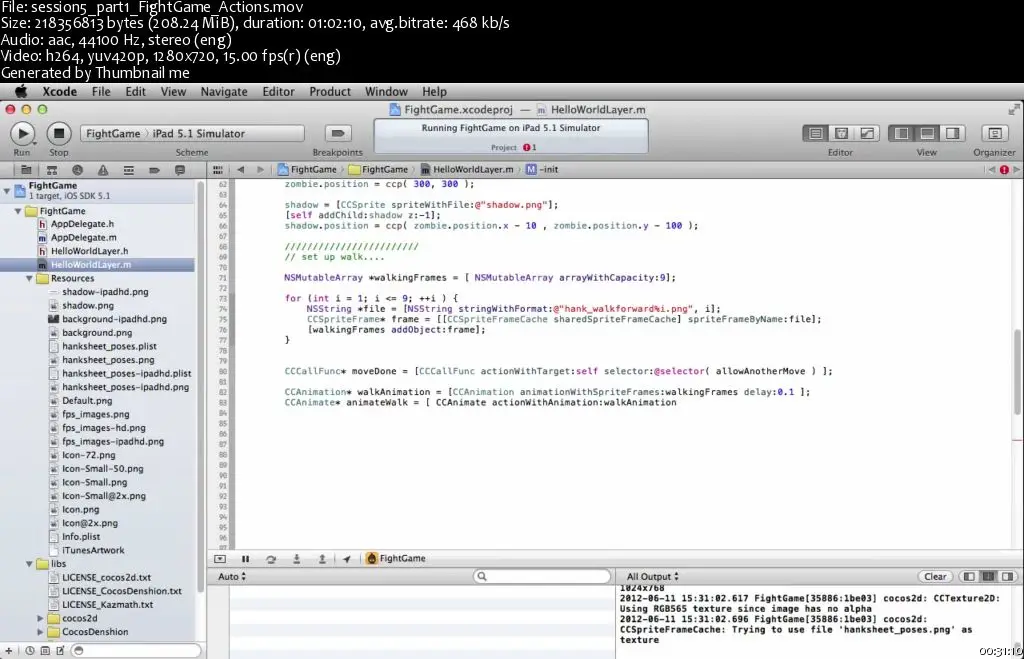Show the Search navigator
This screenshot has height=659, width=1024.
pos(77,170)
